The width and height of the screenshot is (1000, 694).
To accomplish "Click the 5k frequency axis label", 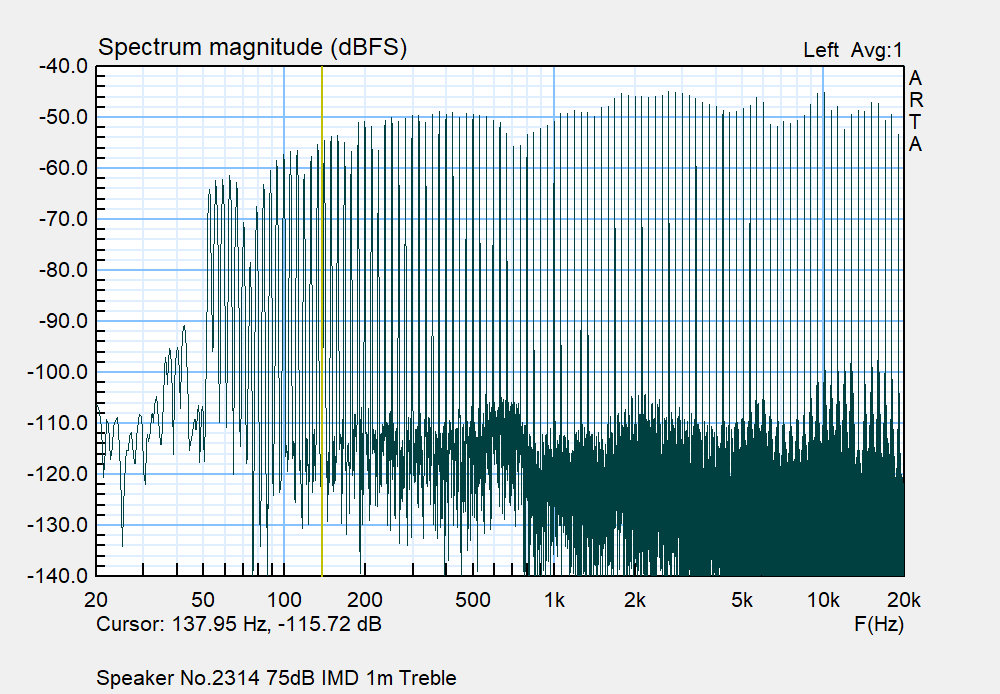I will 741,600.
